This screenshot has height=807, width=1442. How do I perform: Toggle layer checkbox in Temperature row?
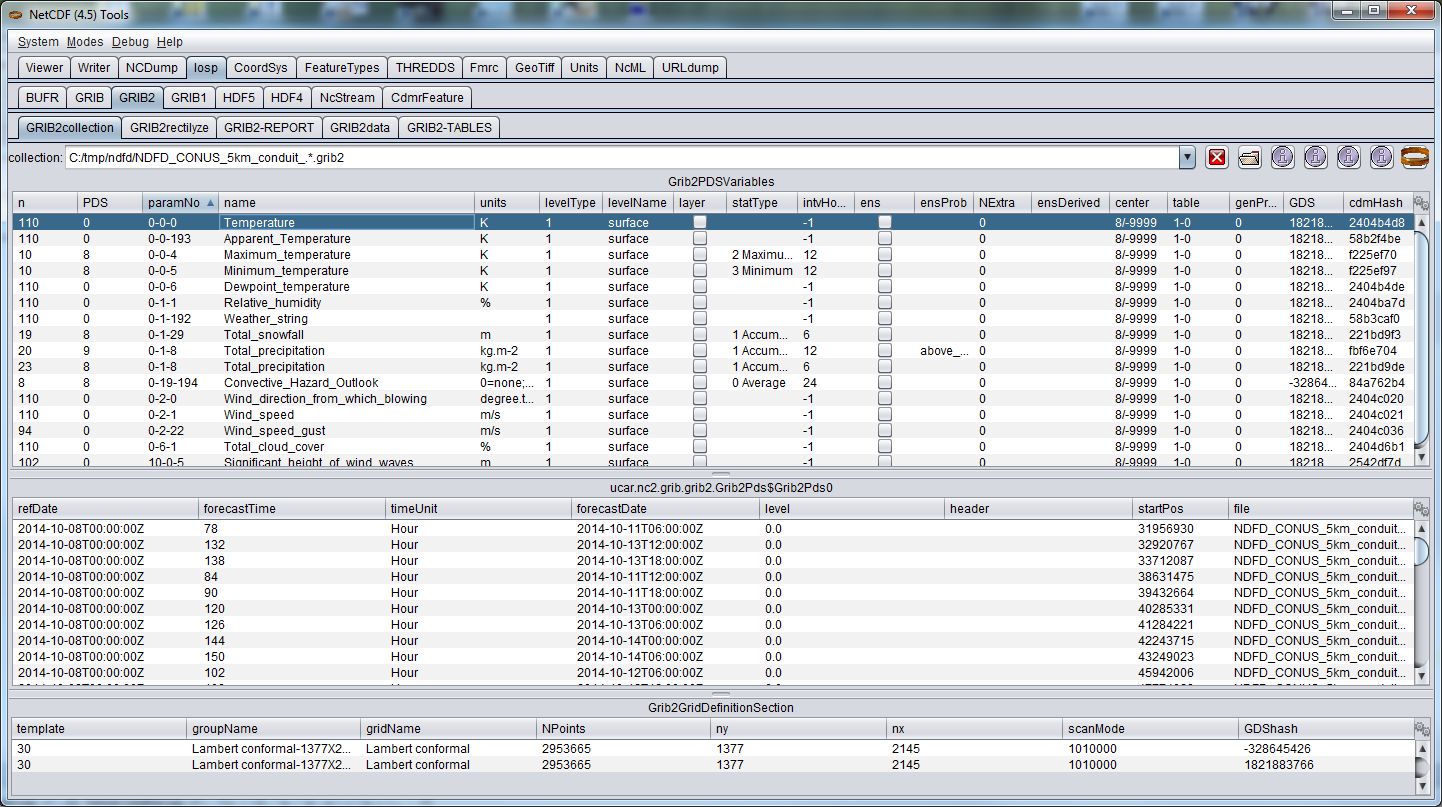coord(700,222)
